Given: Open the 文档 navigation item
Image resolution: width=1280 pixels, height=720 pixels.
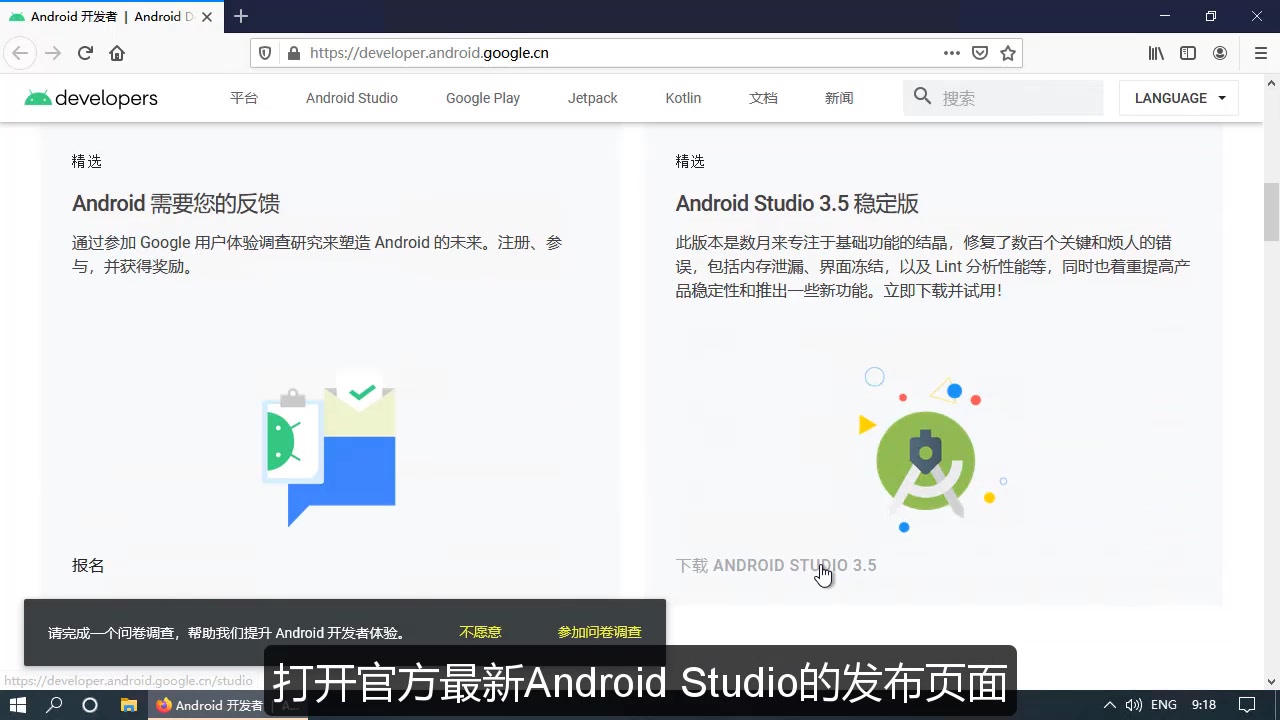Looking at the screenshot, I should pos(763,98).
